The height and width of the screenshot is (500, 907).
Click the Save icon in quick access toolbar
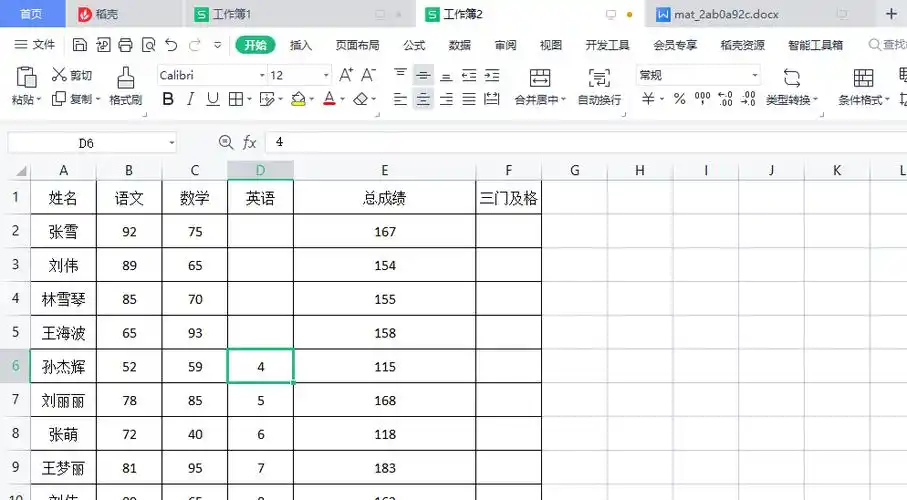(x=80, y=45)
